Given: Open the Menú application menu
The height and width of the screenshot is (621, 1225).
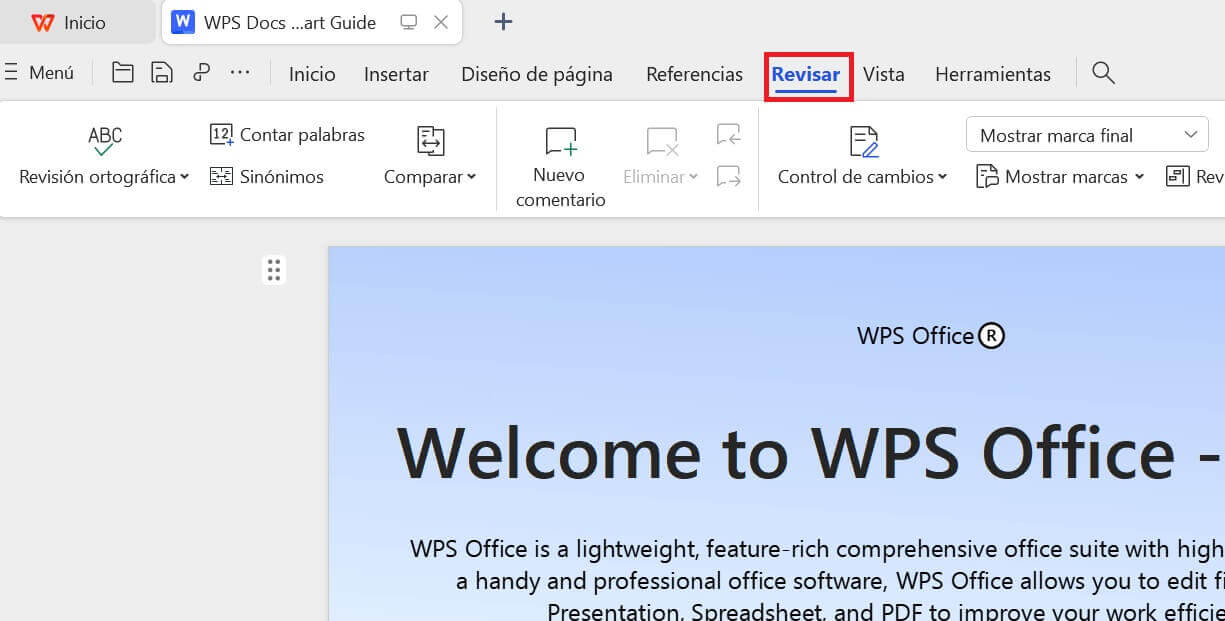Looking at the screenshot, I should pos(42,72).
